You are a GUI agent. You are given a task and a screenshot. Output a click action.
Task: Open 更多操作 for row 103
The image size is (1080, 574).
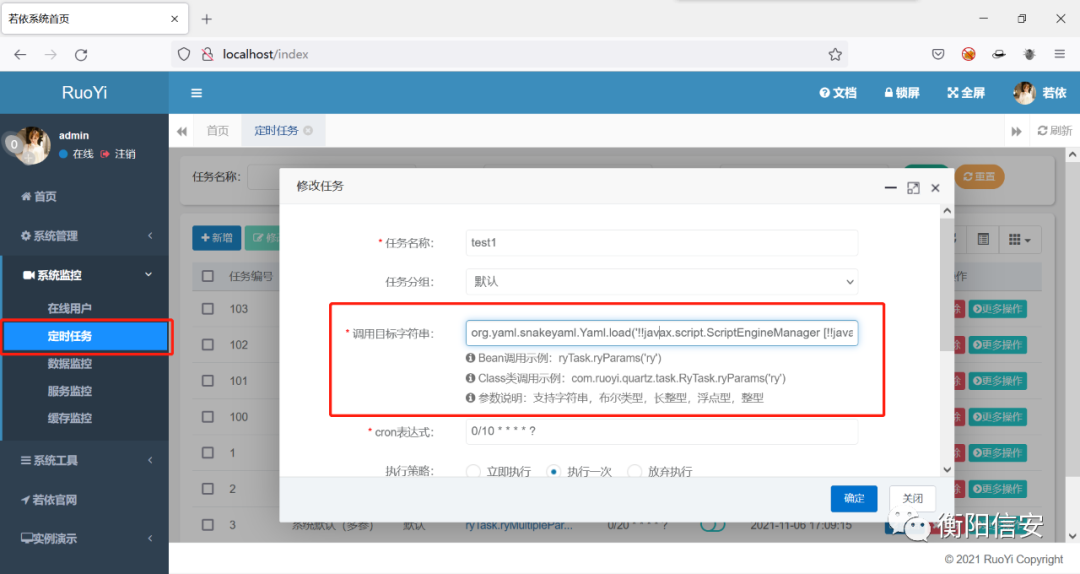[x=998, y=309]
